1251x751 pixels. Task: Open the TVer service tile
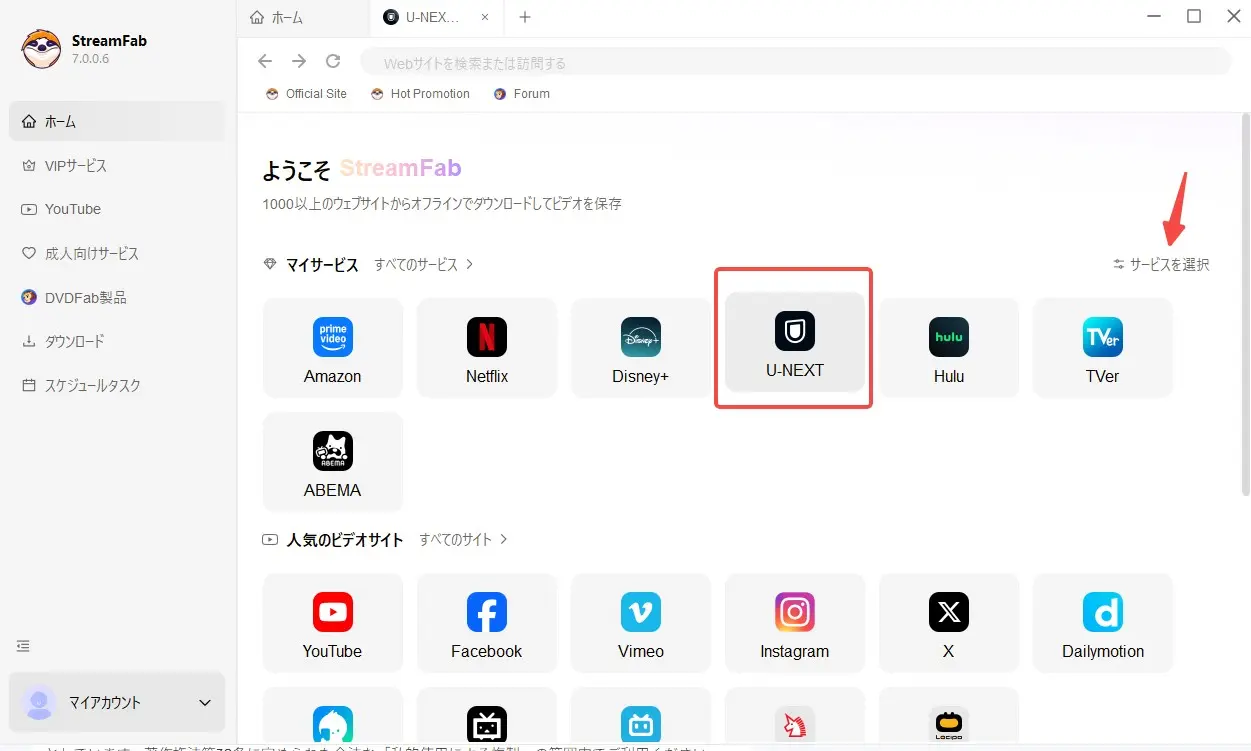click(1103, 348)
